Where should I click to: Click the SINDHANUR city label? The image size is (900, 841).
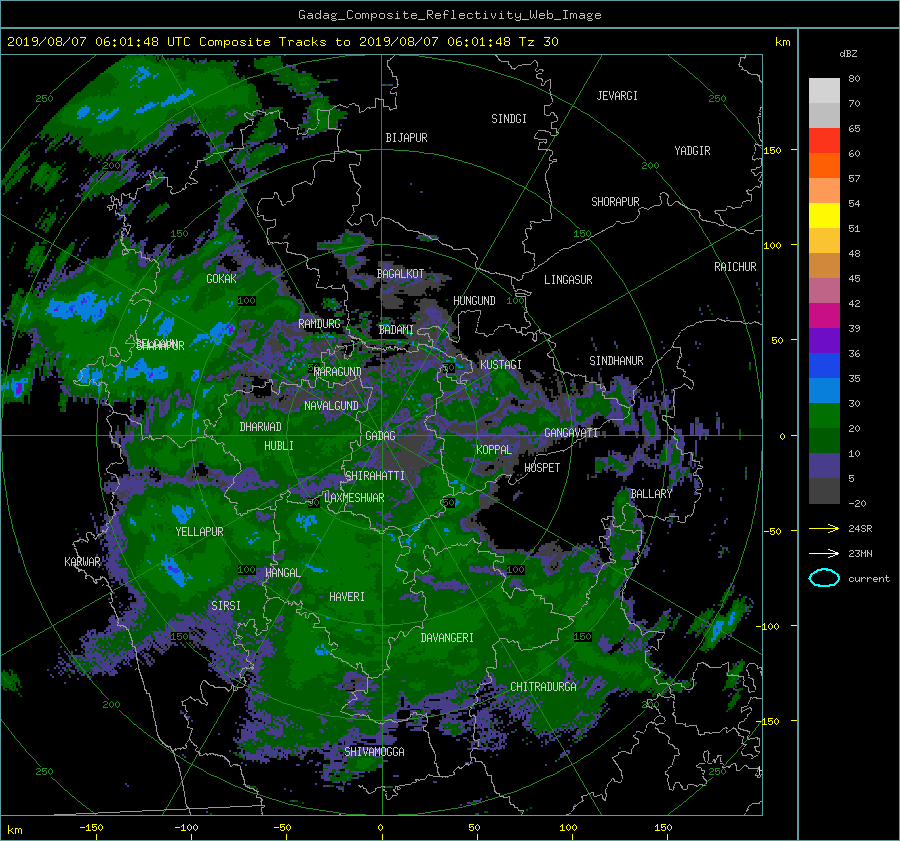point(616,361)
